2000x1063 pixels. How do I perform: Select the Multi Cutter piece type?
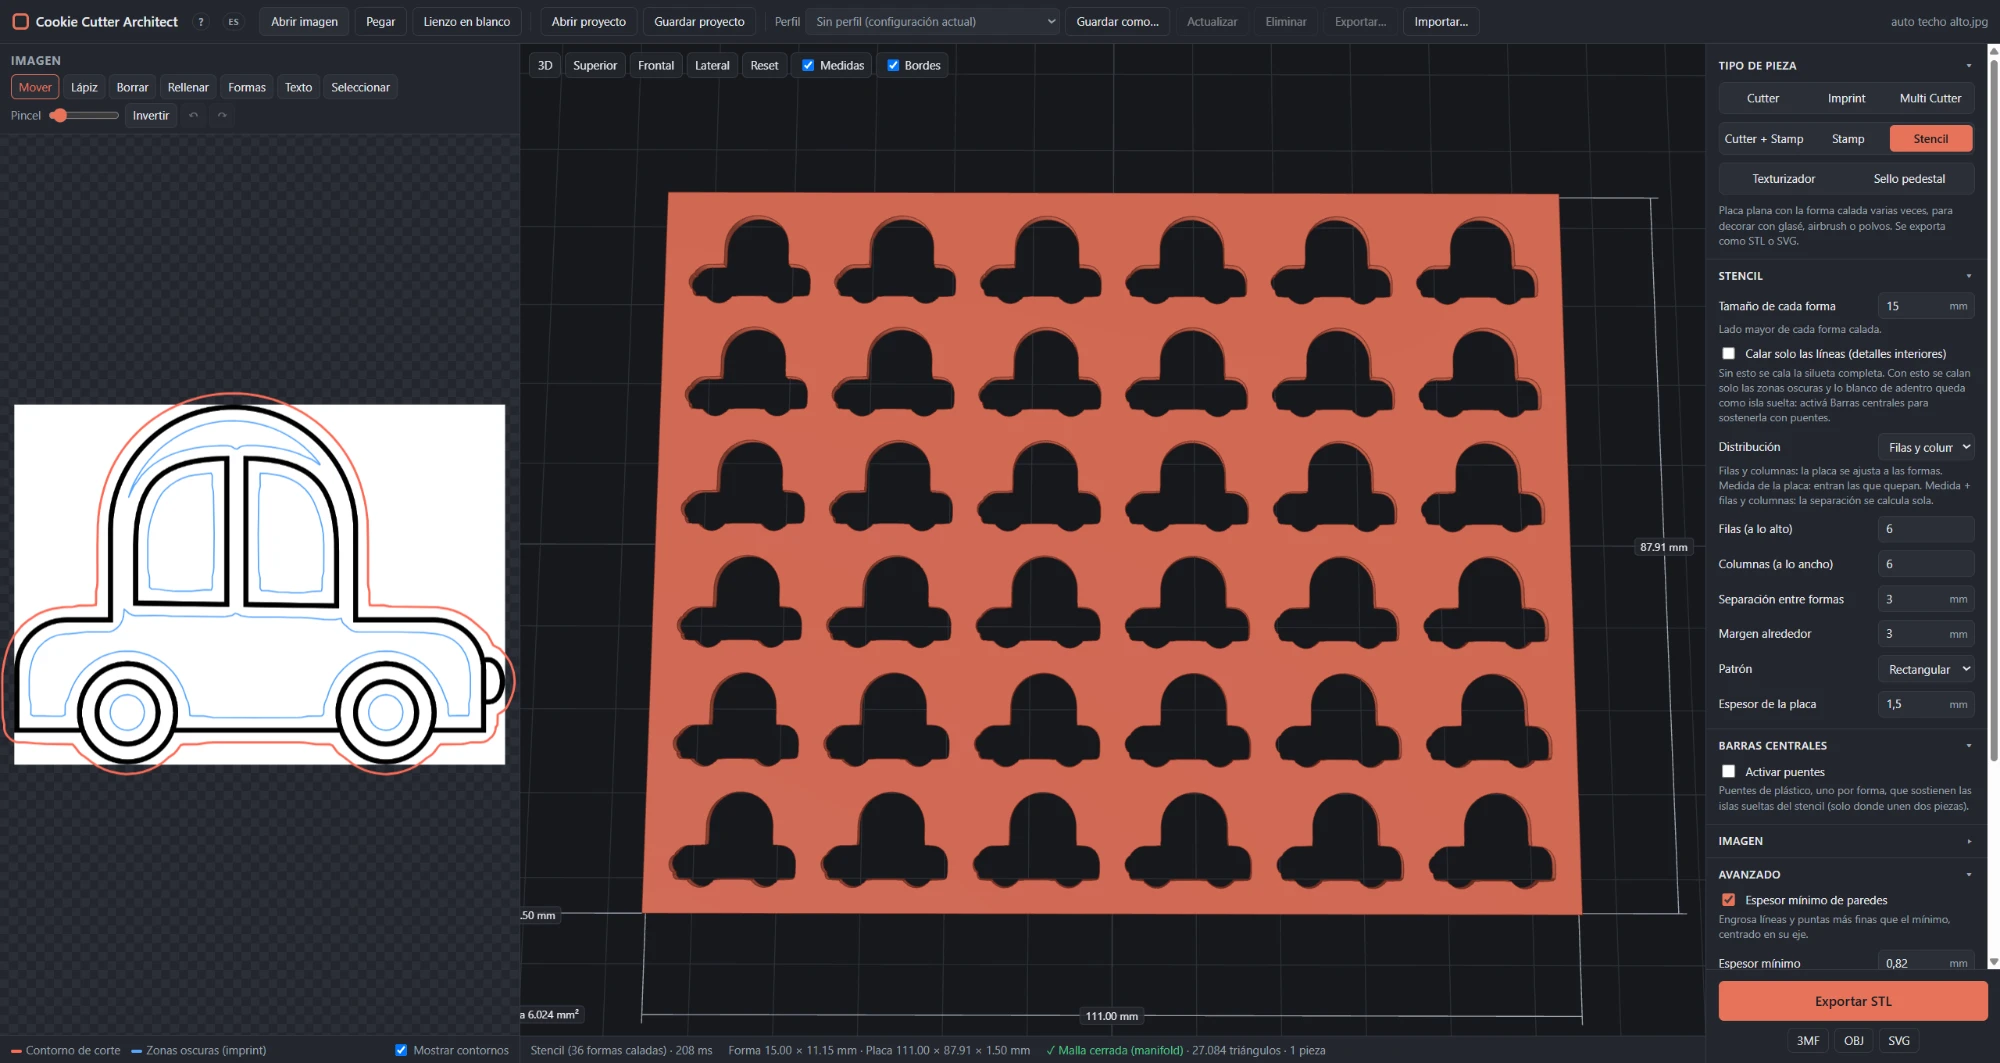pos(1930,99)
